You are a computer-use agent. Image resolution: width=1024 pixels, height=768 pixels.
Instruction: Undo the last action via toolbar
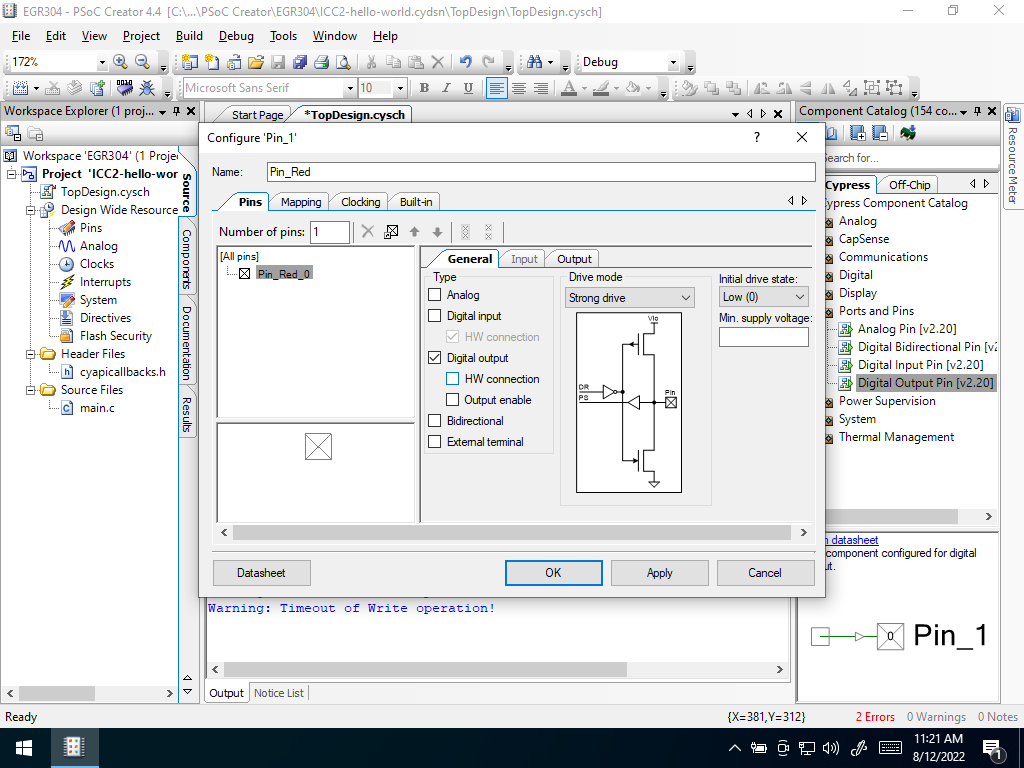click(466, 62)
